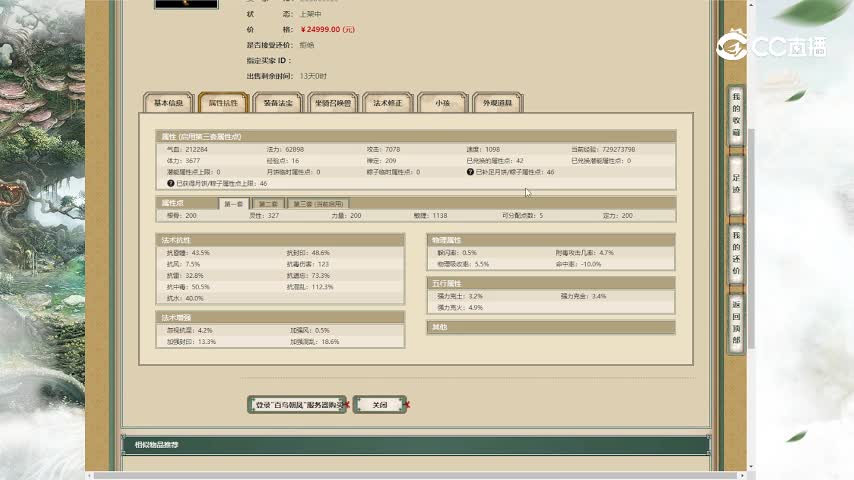Click the 强力克金: 3.4% entry
This screenshot has height=480, width=854.
tap(583, 296)
